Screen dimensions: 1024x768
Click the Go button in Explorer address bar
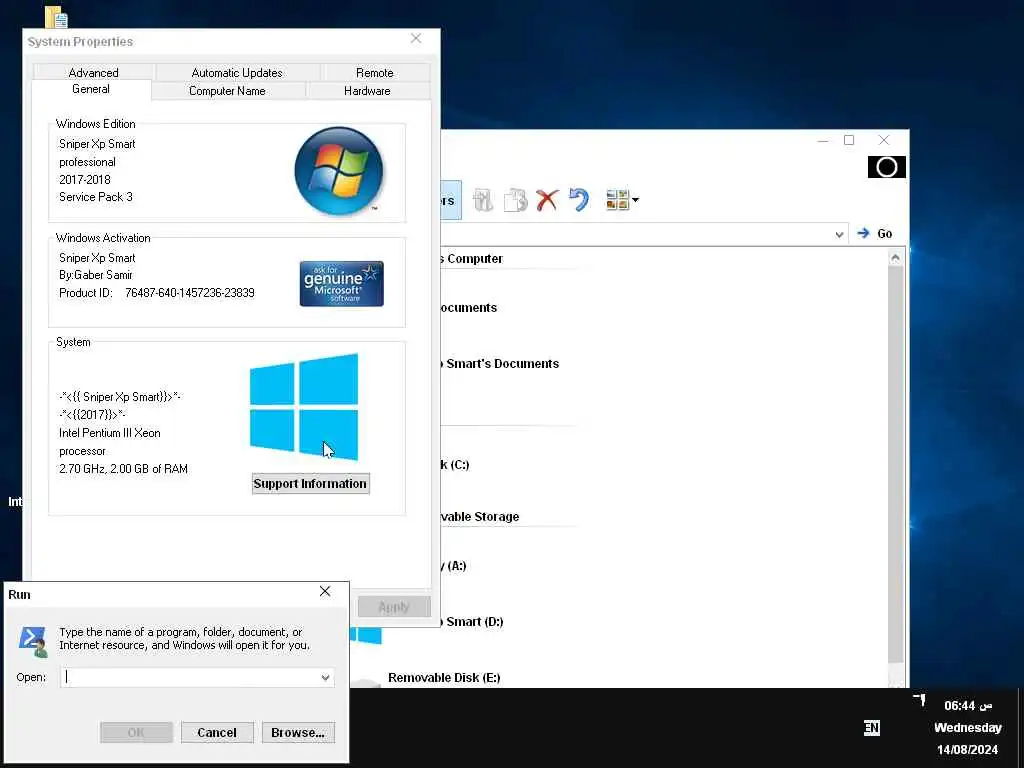(x=874, y=233)
